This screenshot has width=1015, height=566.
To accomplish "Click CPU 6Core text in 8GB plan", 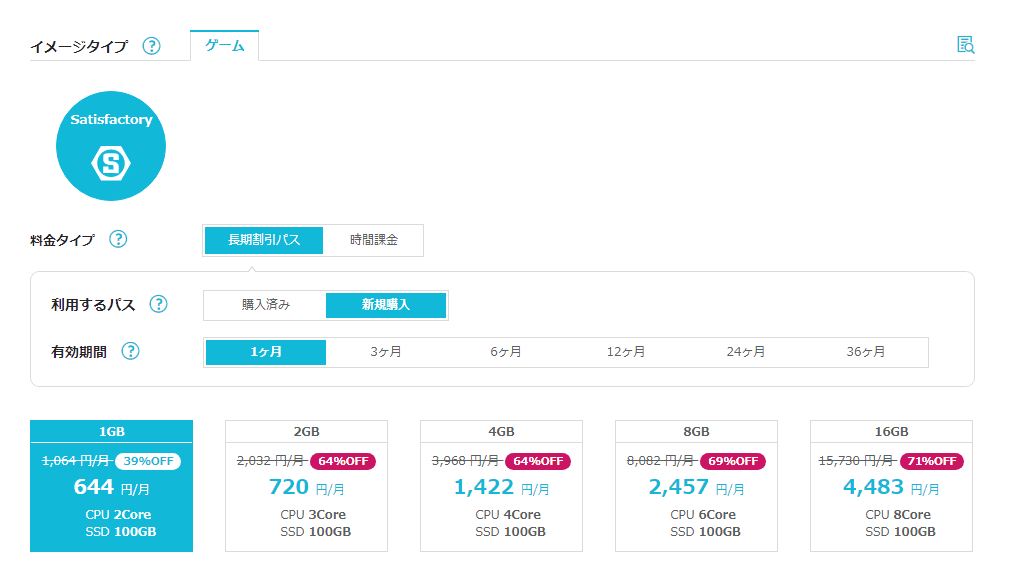I will tap(703, 515).
